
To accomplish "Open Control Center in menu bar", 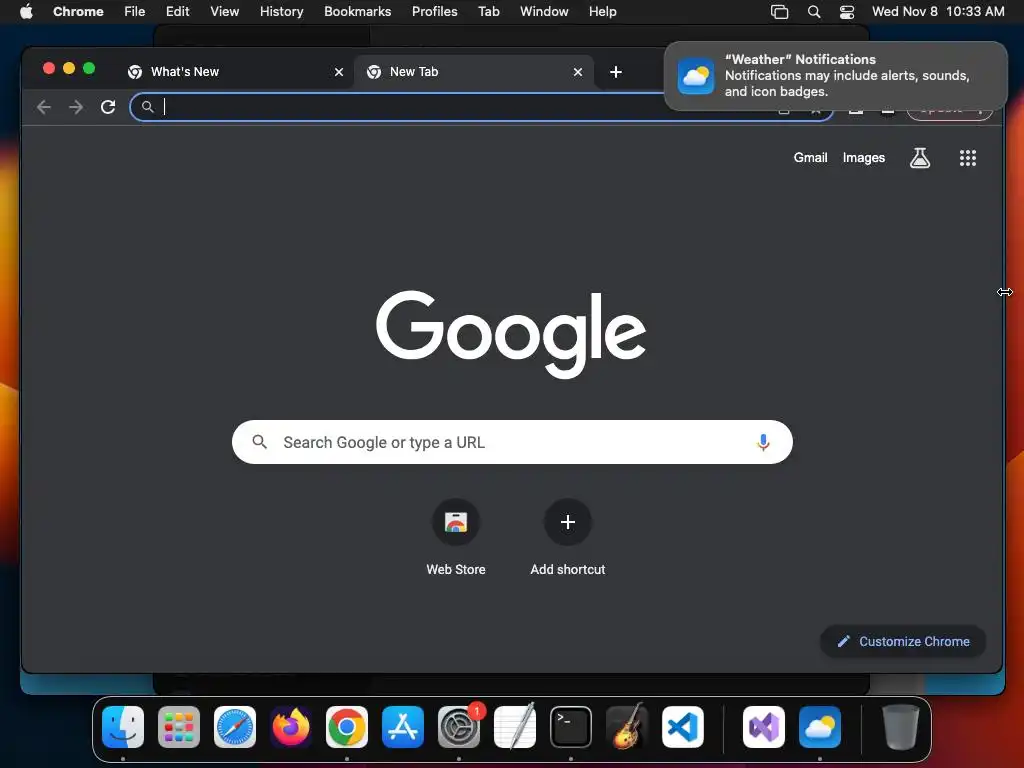I will 846,12.
